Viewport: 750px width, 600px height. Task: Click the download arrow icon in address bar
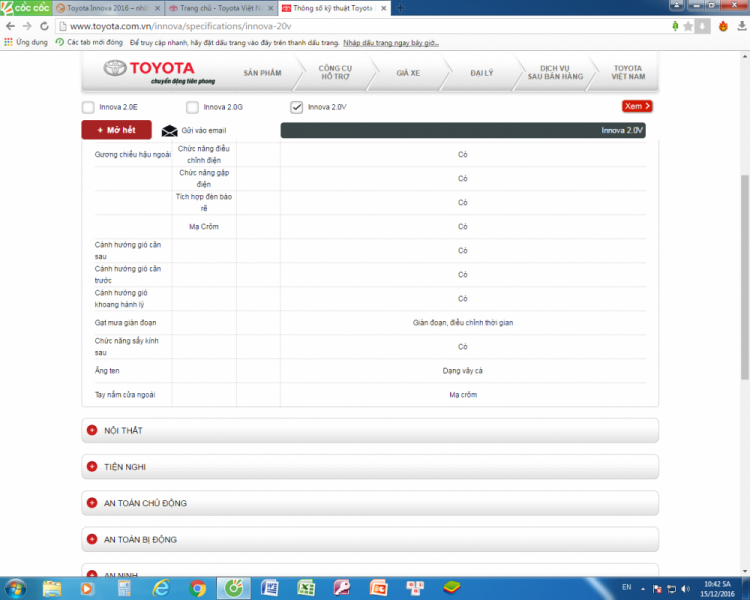coord(702,26)
